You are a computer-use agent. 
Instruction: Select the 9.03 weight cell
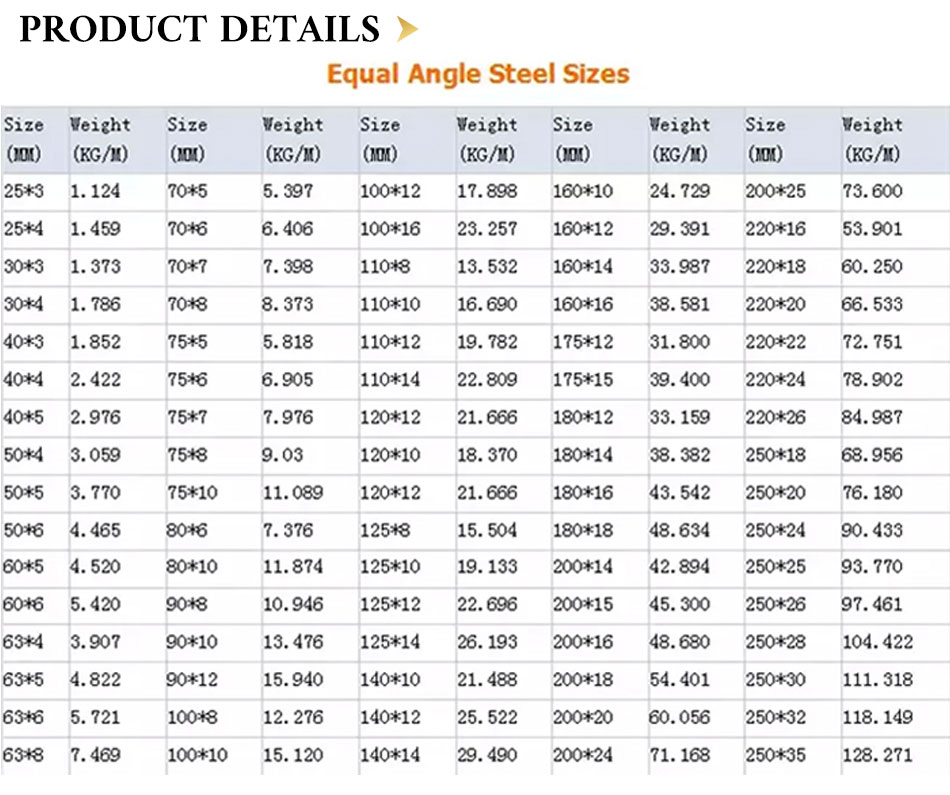pyautogui.click(x=283, y=455)
